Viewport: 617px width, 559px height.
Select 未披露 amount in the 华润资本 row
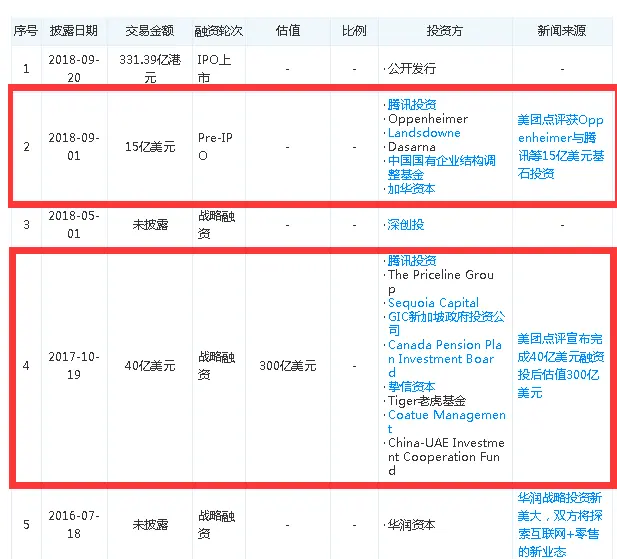150,524
